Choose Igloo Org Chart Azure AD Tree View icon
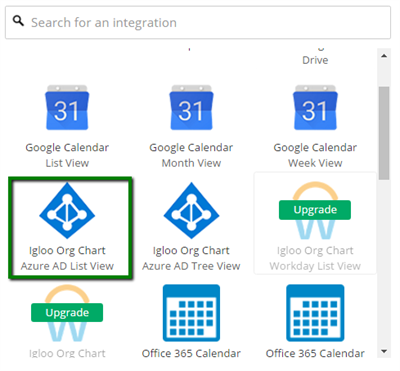 pos(191,211)
